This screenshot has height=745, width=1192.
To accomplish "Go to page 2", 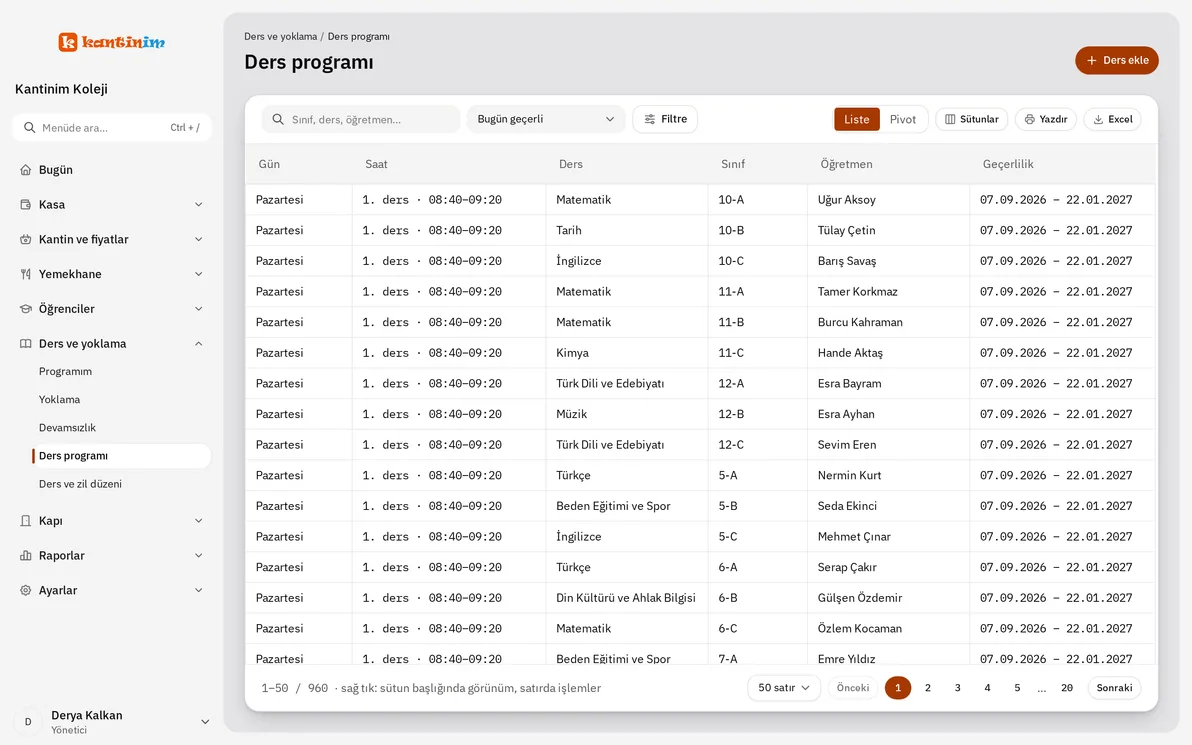I will (x=927, y=688).
